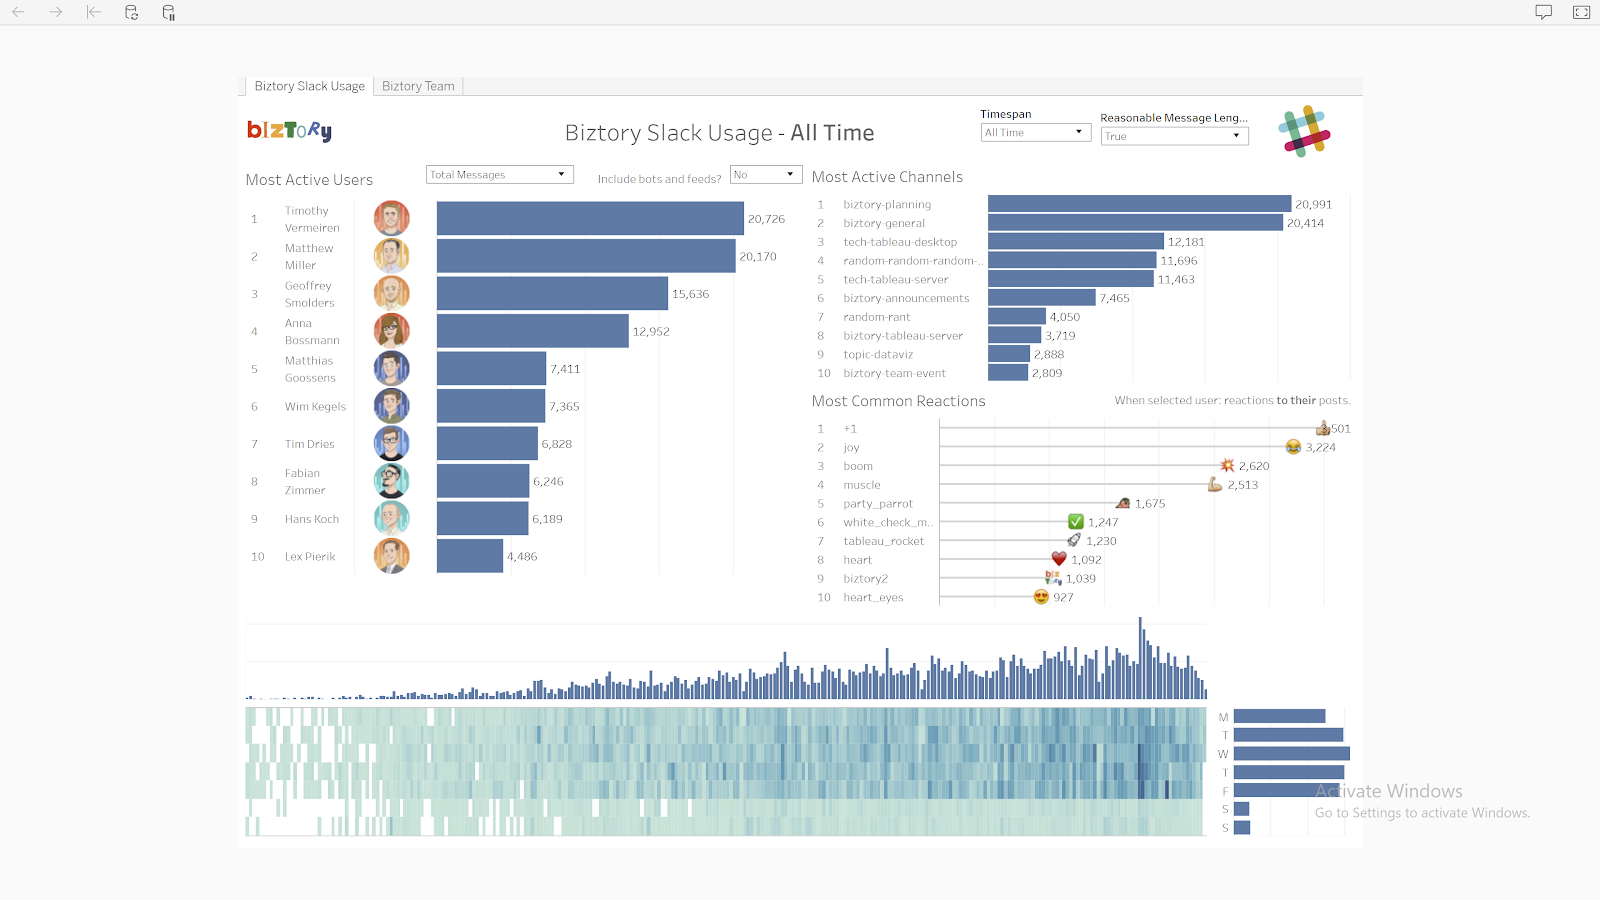1600x900 pixels.
Task: Select Matthias Goossens' avatar
Action: tap(392, 368)
